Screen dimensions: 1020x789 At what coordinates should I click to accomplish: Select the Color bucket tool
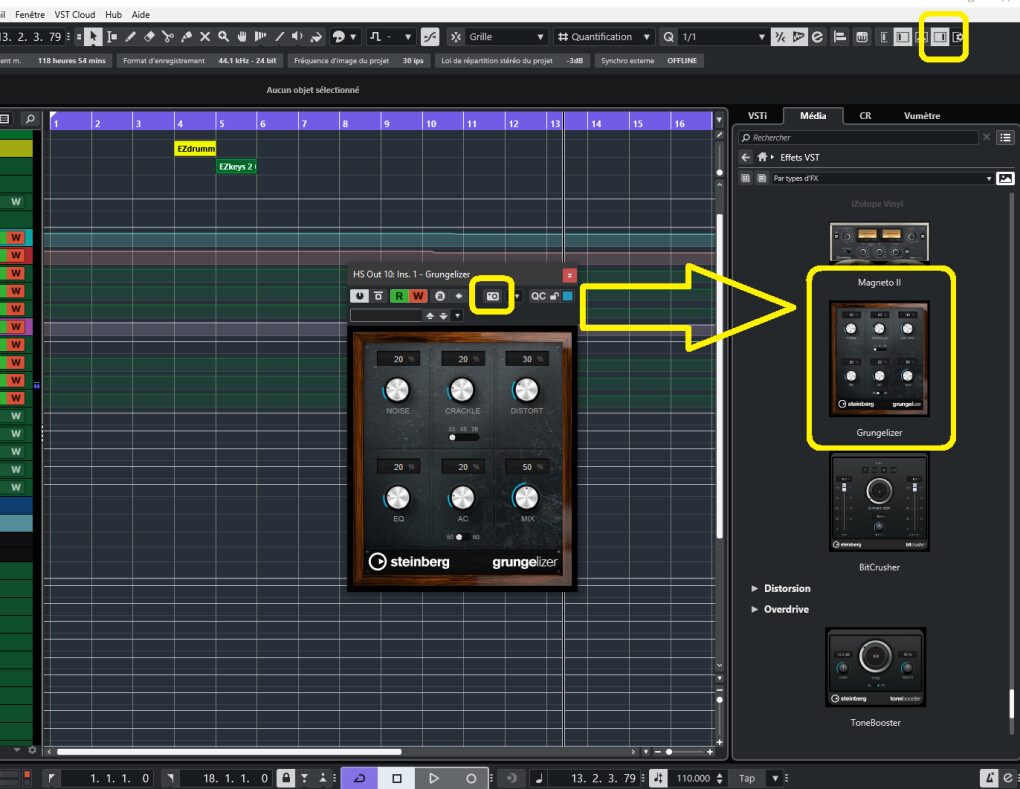click(x=317, y=37)
